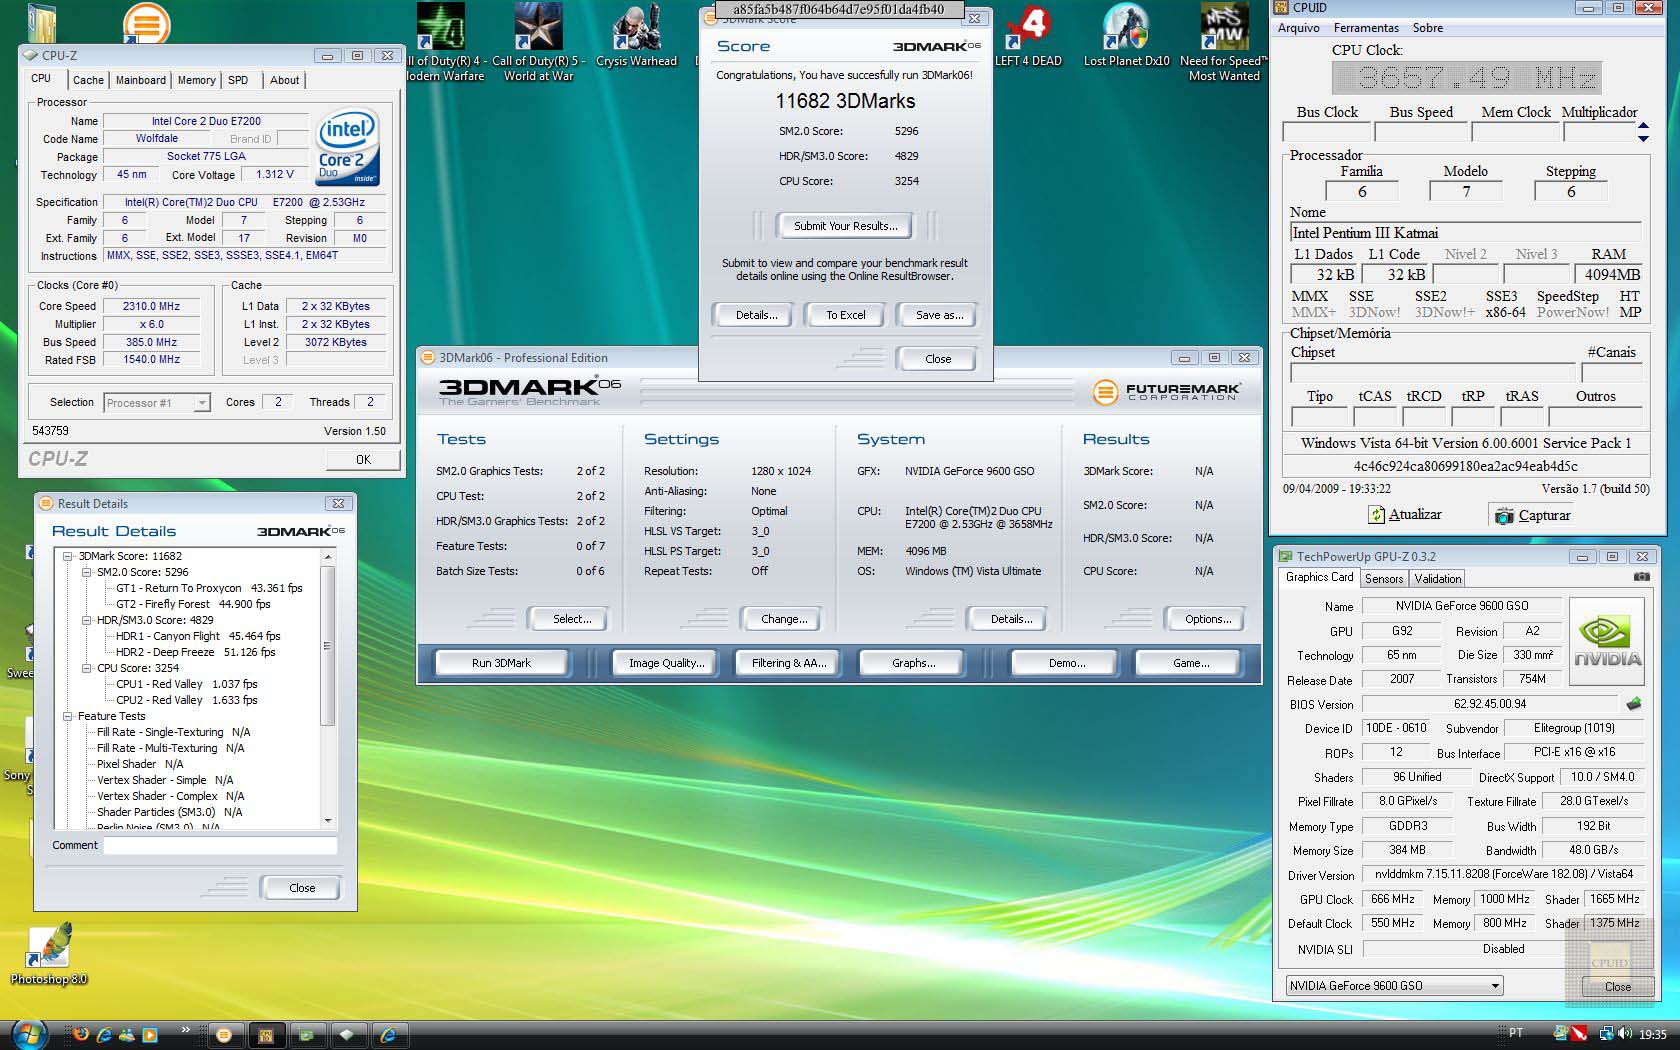Click the To Excel button
The width and height of the screenshot is (1680, 1050).
coord(846,315)
